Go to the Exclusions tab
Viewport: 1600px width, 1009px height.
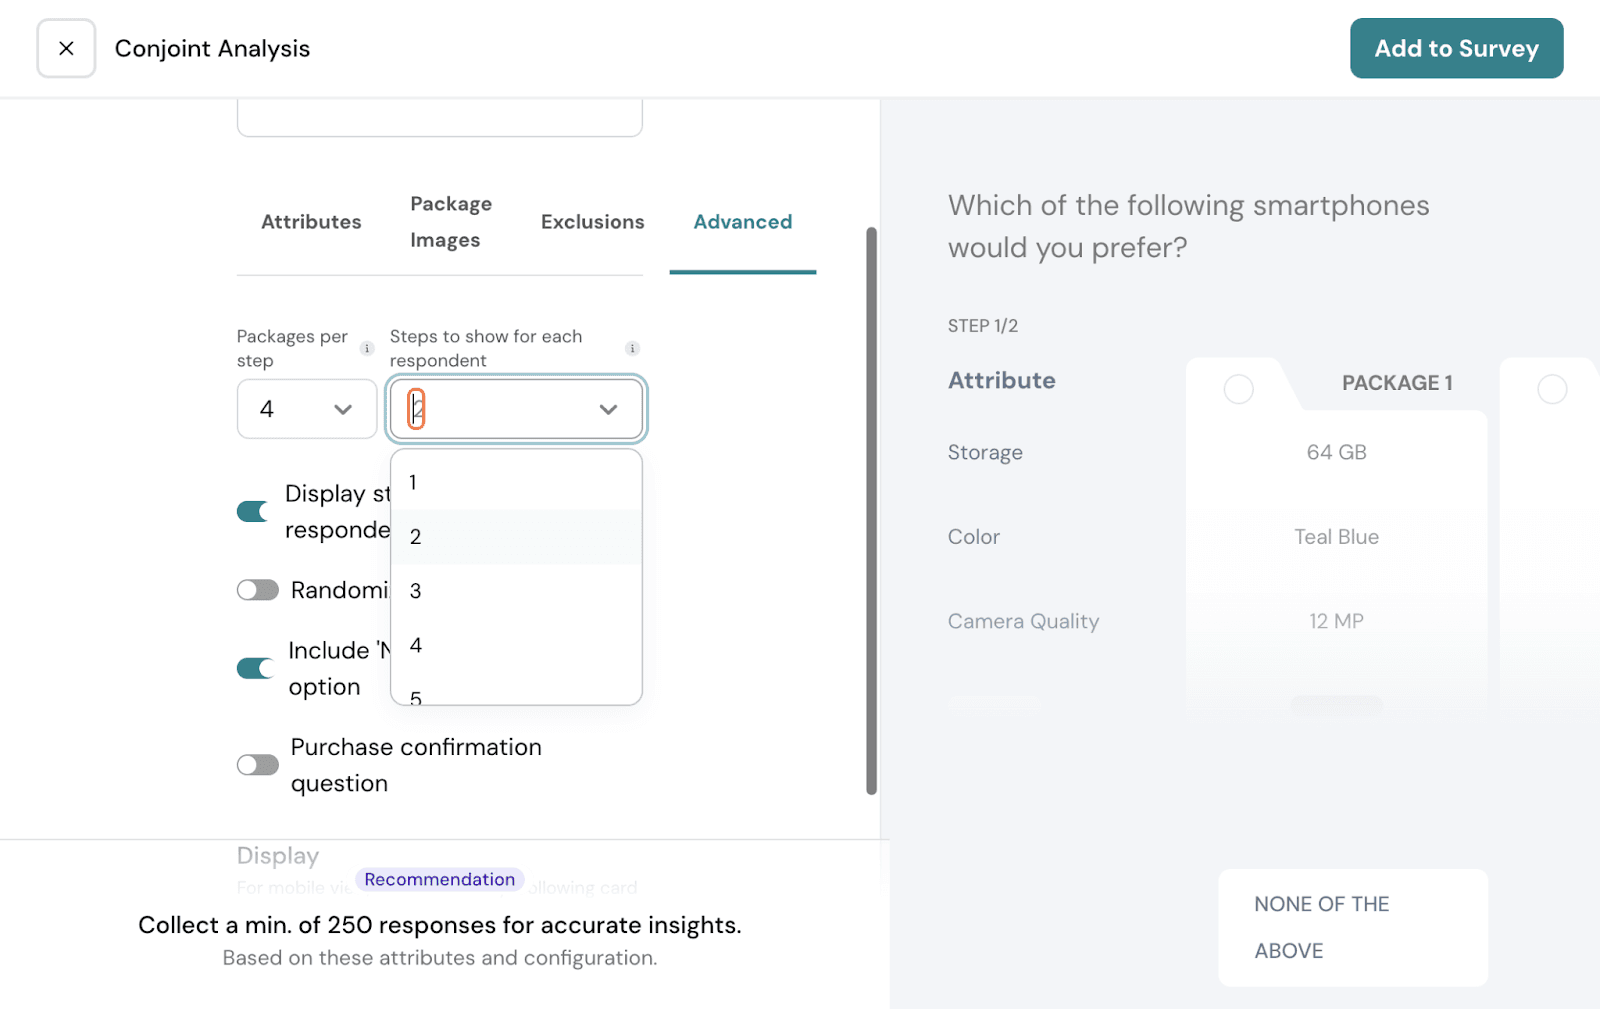tap(592, 222)
